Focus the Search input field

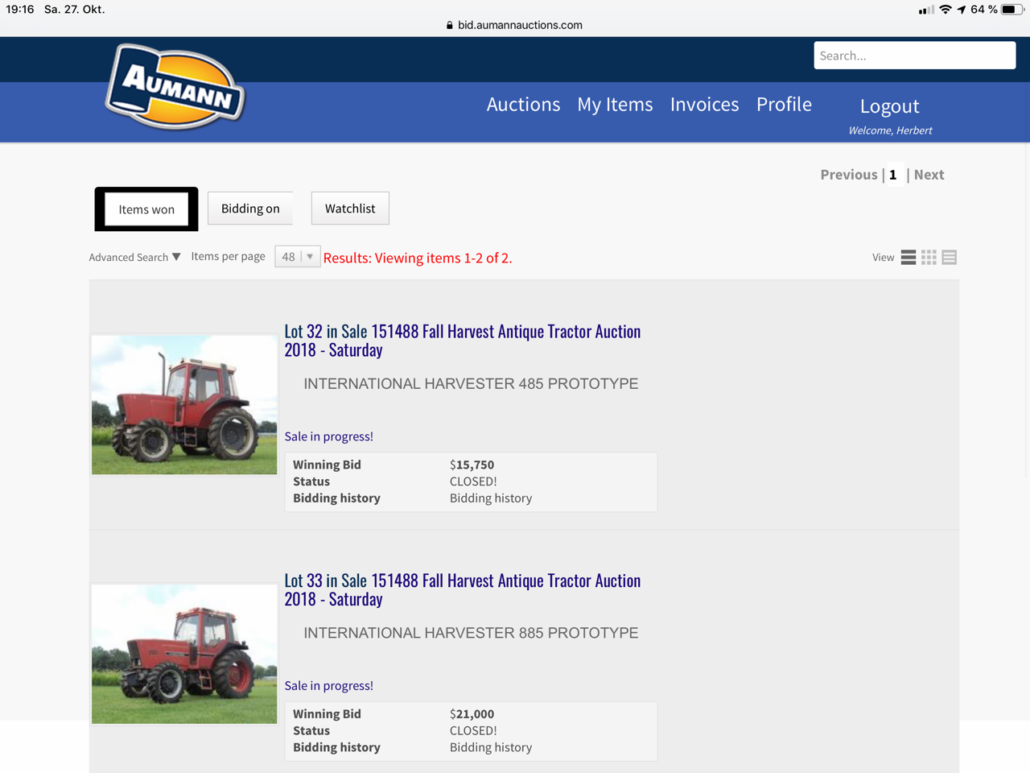click(x=914, y=55)
